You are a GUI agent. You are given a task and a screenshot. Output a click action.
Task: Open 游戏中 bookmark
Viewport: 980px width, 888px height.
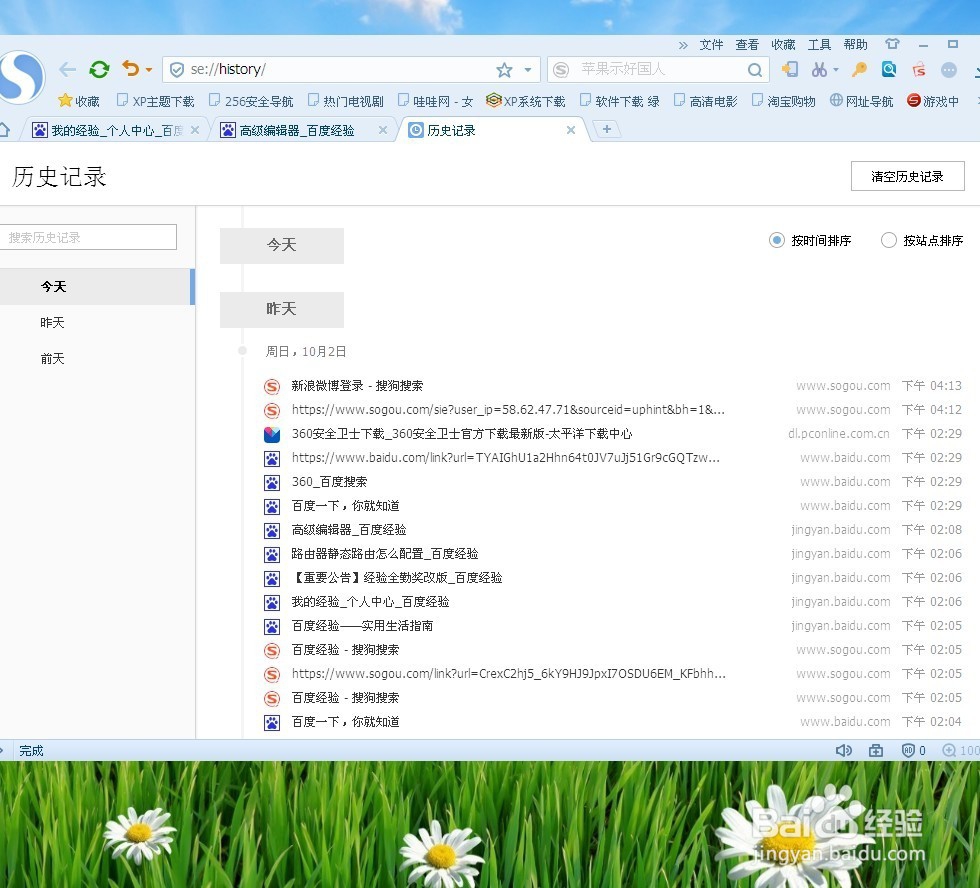tap(932, 101)
